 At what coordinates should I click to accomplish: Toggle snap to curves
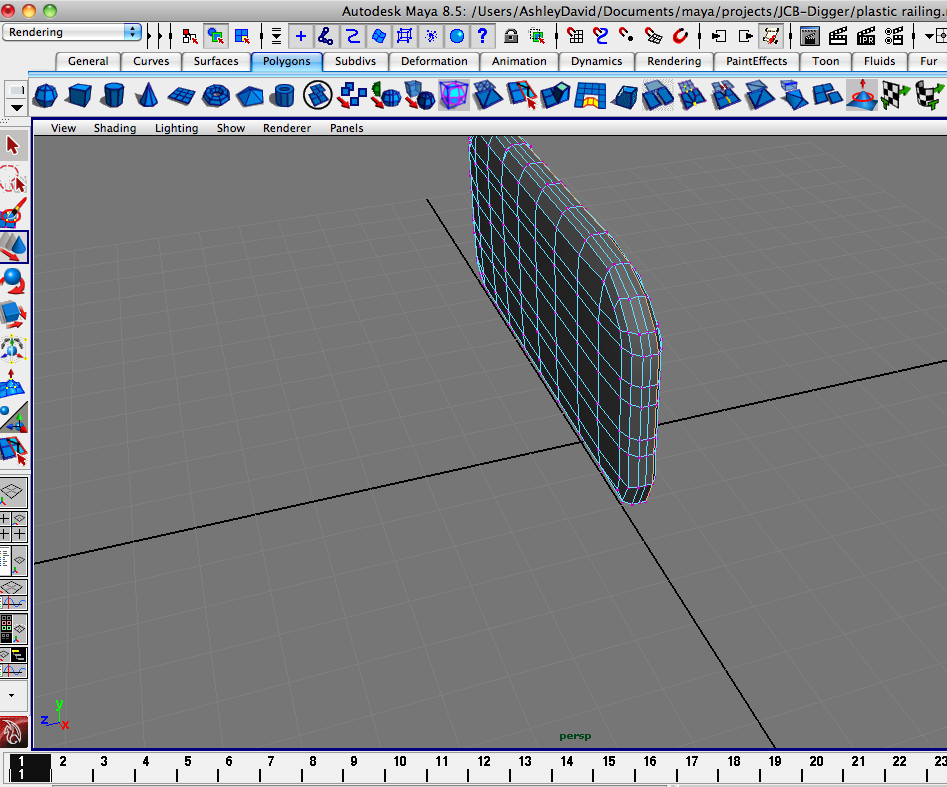coord(601,36)
